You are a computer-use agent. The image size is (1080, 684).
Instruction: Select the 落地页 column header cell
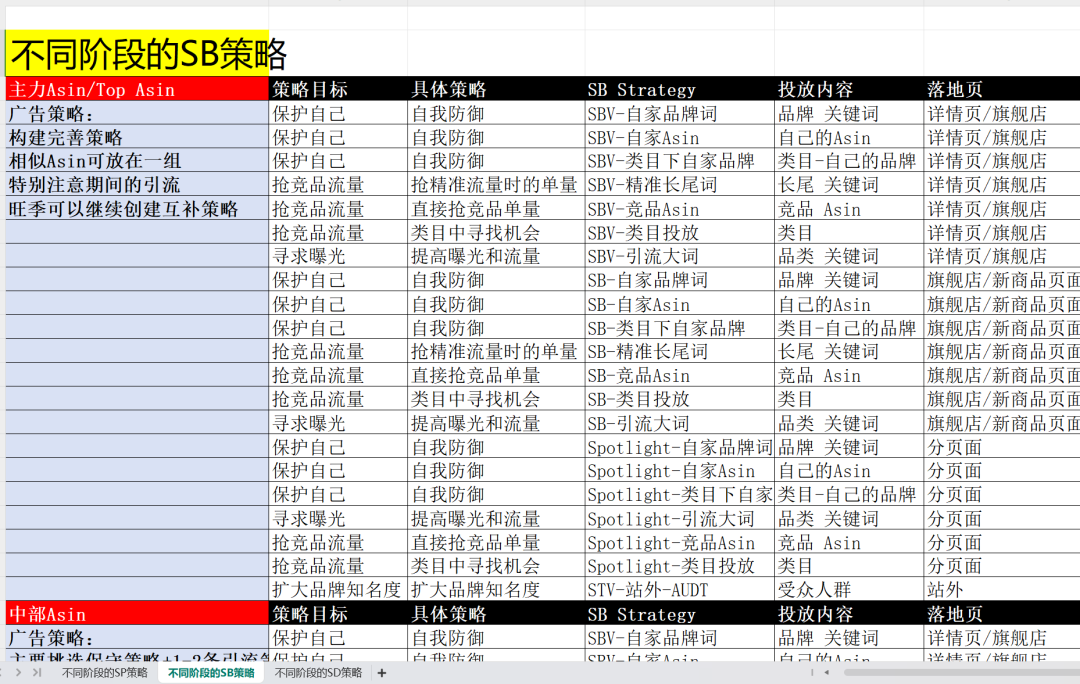coord(955,89)
